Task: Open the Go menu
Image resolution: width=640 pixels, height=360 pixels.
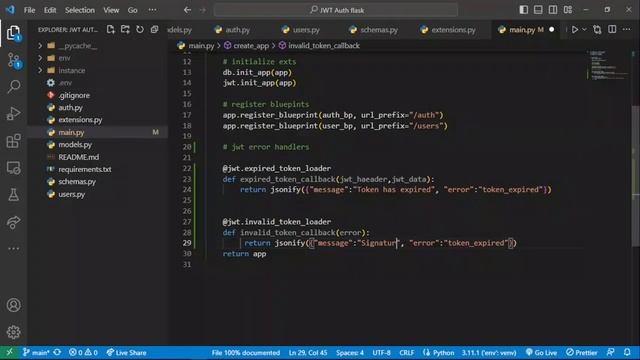Action: coord(132,10)
